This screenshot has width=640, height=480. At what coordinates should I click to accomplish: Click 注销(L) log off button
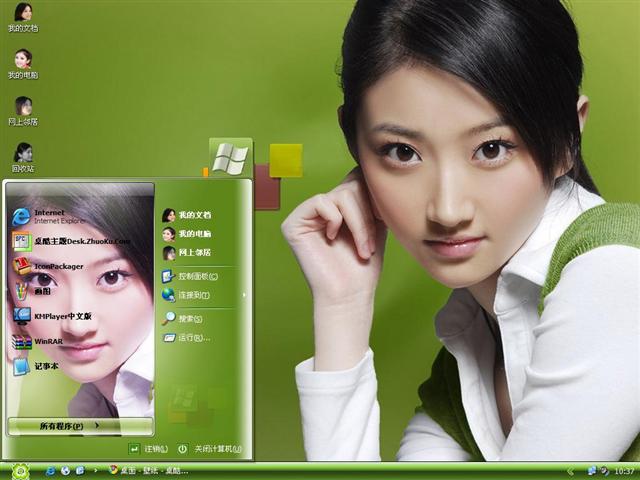pos(148,449)
